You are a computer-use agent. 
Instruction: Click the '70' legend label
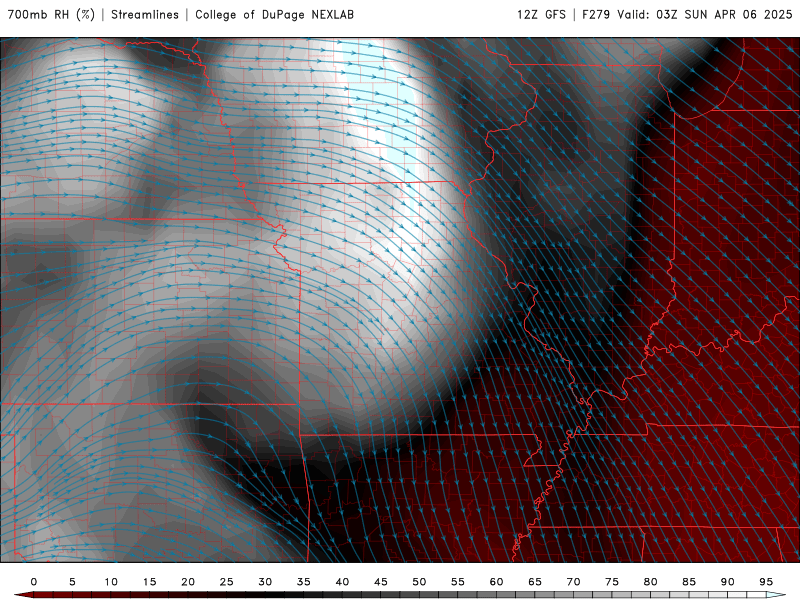(x=573, y=582)
